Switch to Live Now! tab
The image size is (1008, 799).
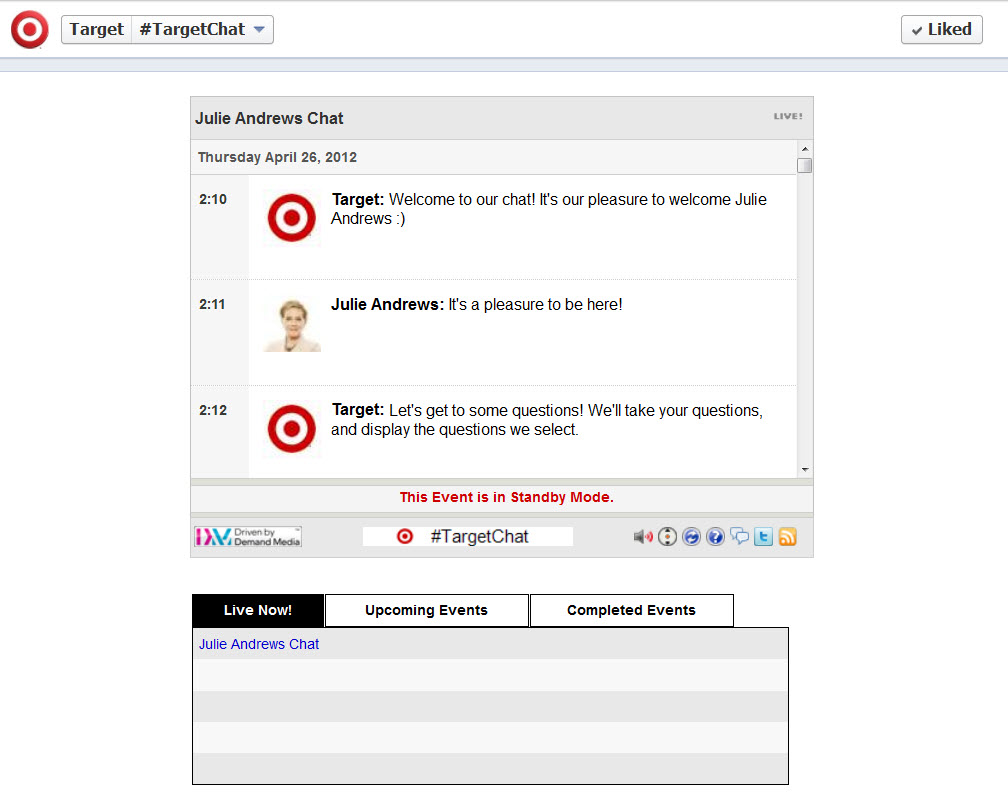tap(258, 611)
